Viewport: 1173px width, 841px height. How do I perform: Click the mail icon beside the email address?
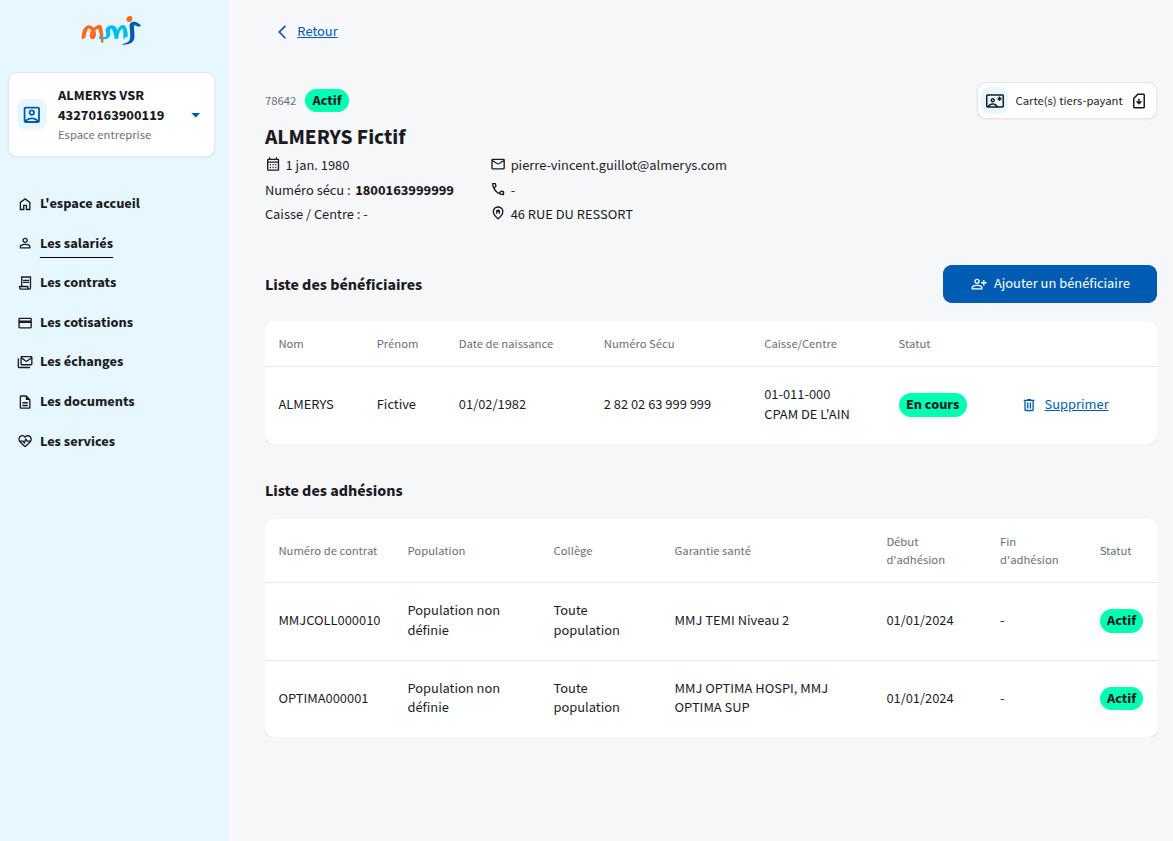pyautogui.click(x=497, y=165)
